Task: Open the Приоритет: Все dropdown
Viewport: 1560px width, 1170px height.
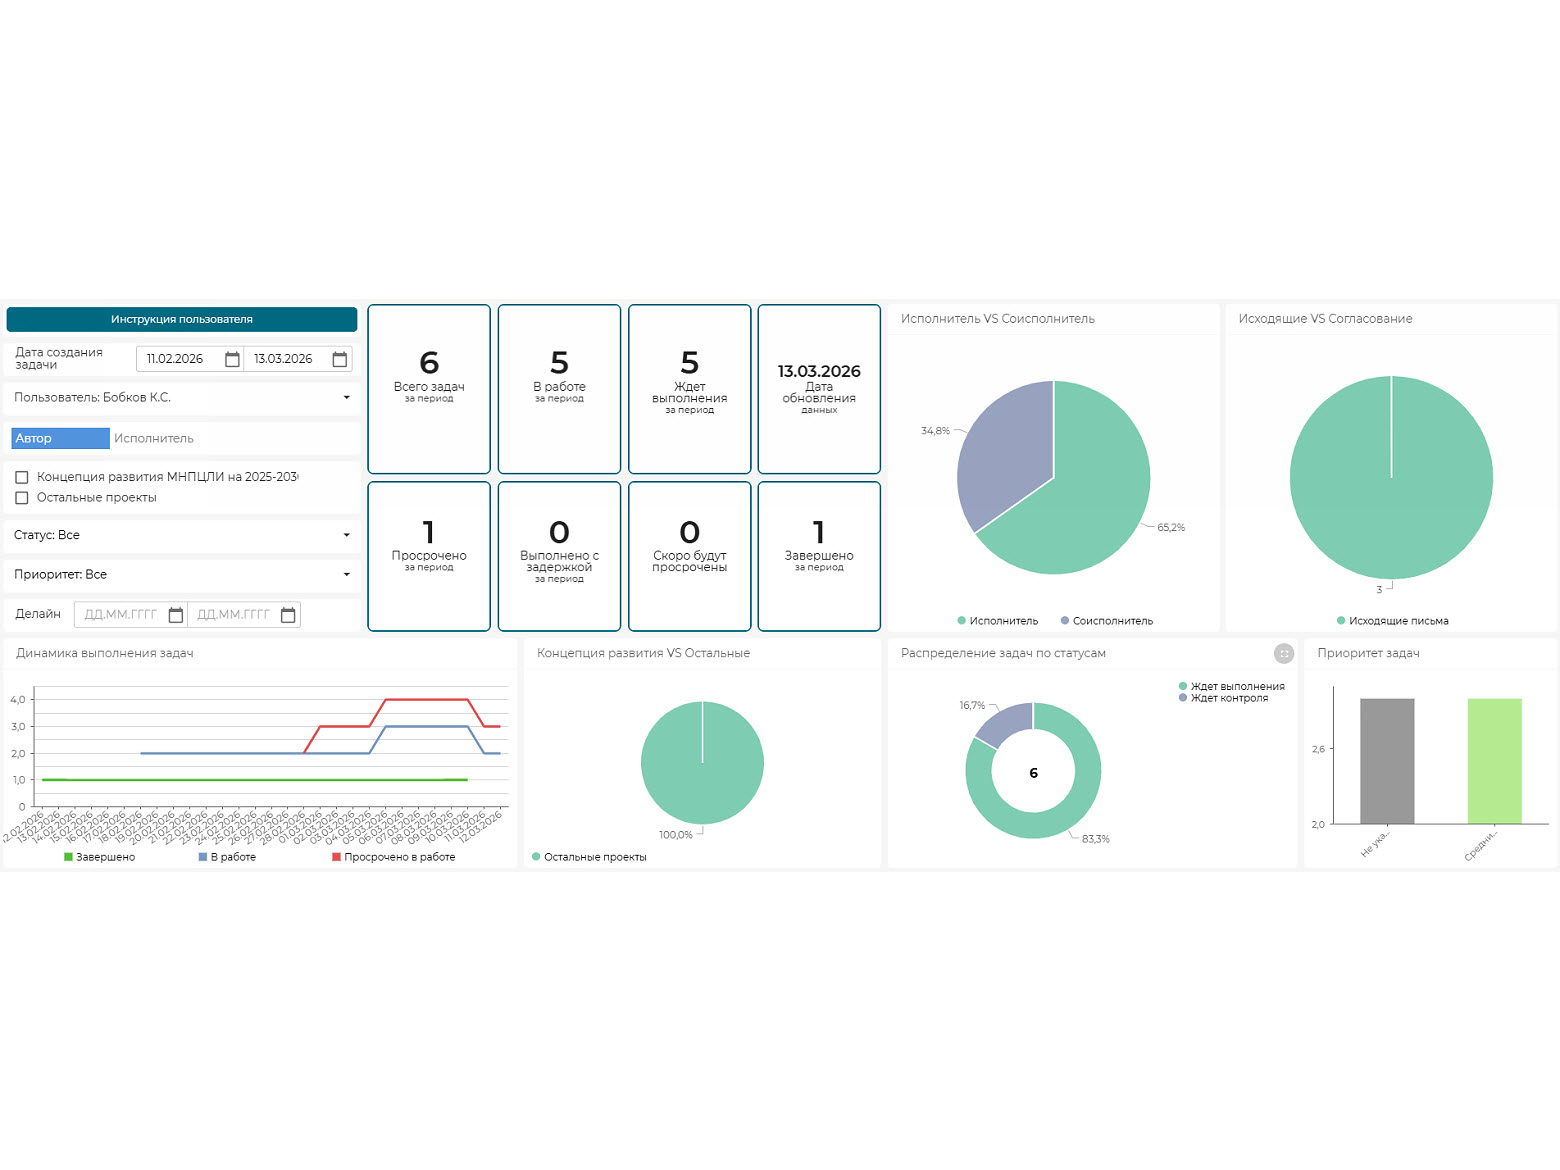Action: coord(346,575)
